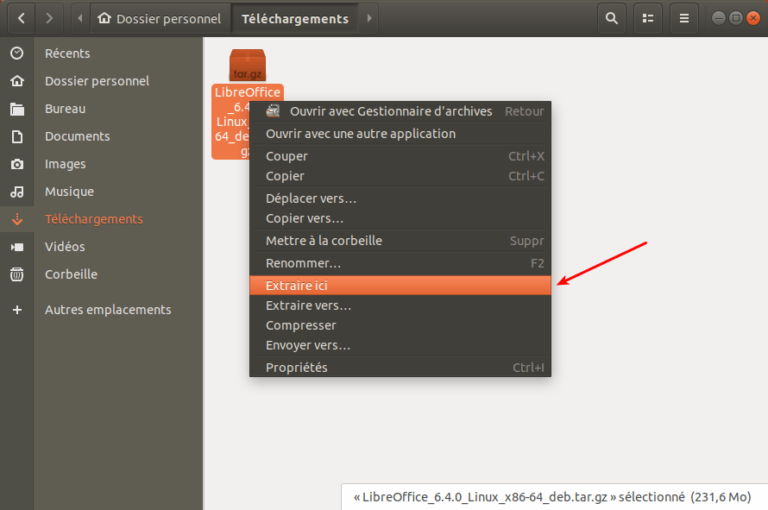
Task: Open the hamburger menu button
Action: [684, 18]
